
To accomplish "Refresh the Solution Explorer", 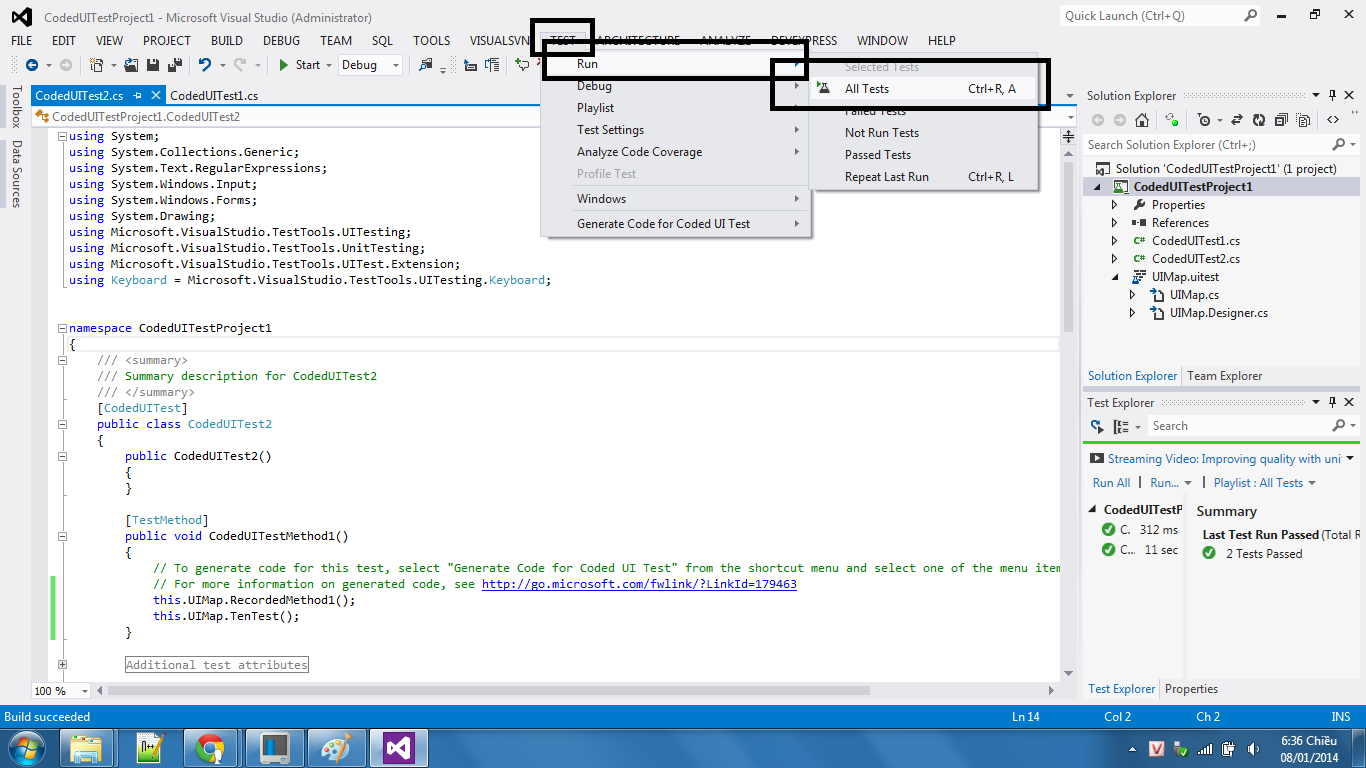I will [x=1258, y=120].
